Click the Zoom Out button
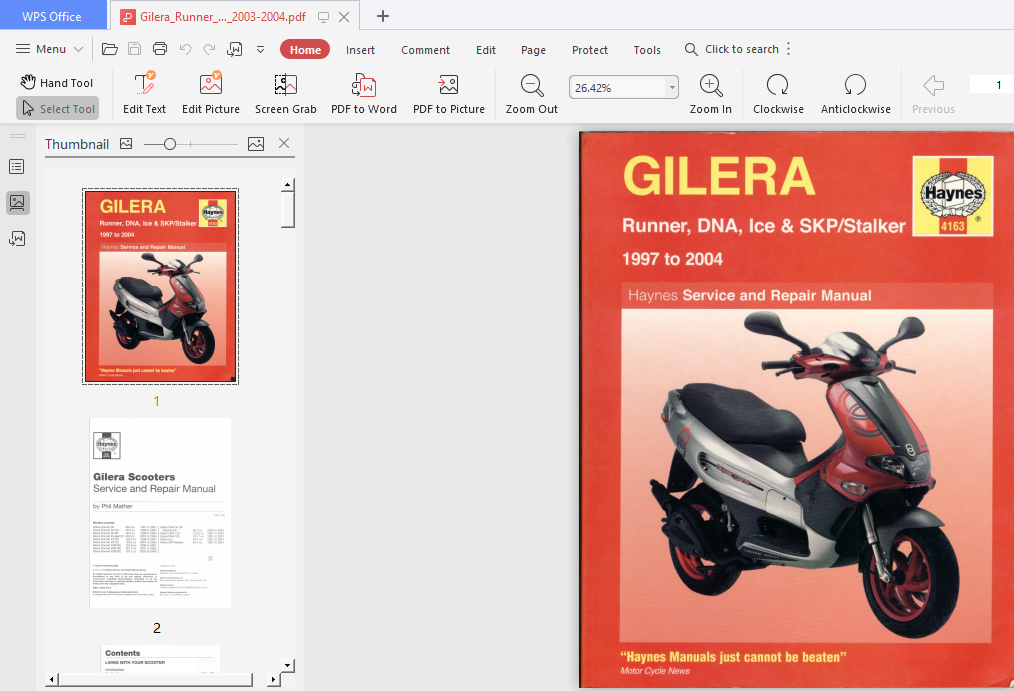The width and height of the screenshot is (1014, 691). tap(532, 94)
